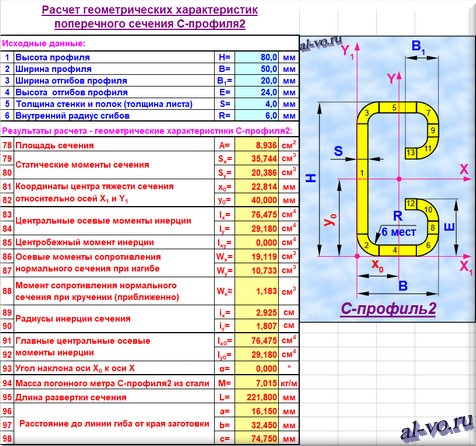Click the principal moment value in row 92
Viewport: 476px width, 446px height.
point(256,354)
